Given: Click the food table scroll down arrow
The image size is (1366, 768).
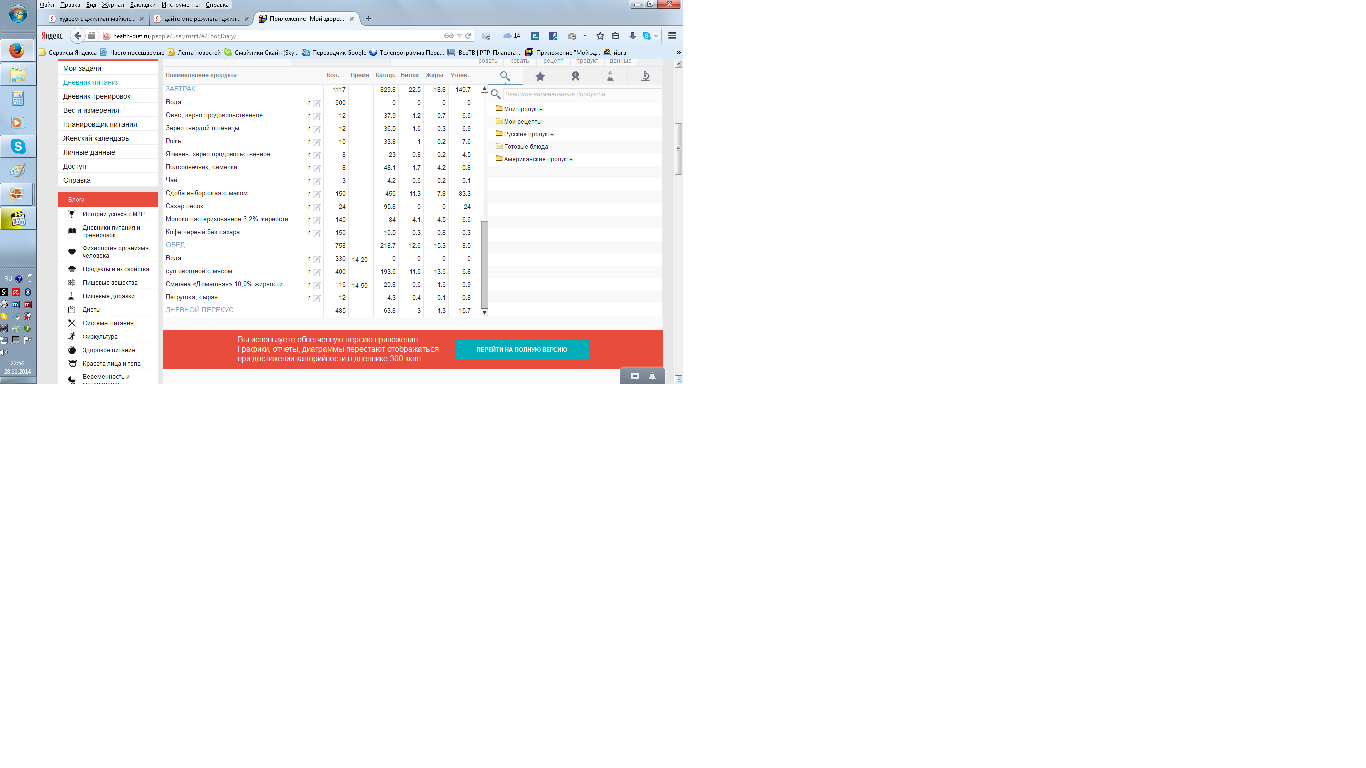Looking at the screenshot, I should [x=485, y=312].
